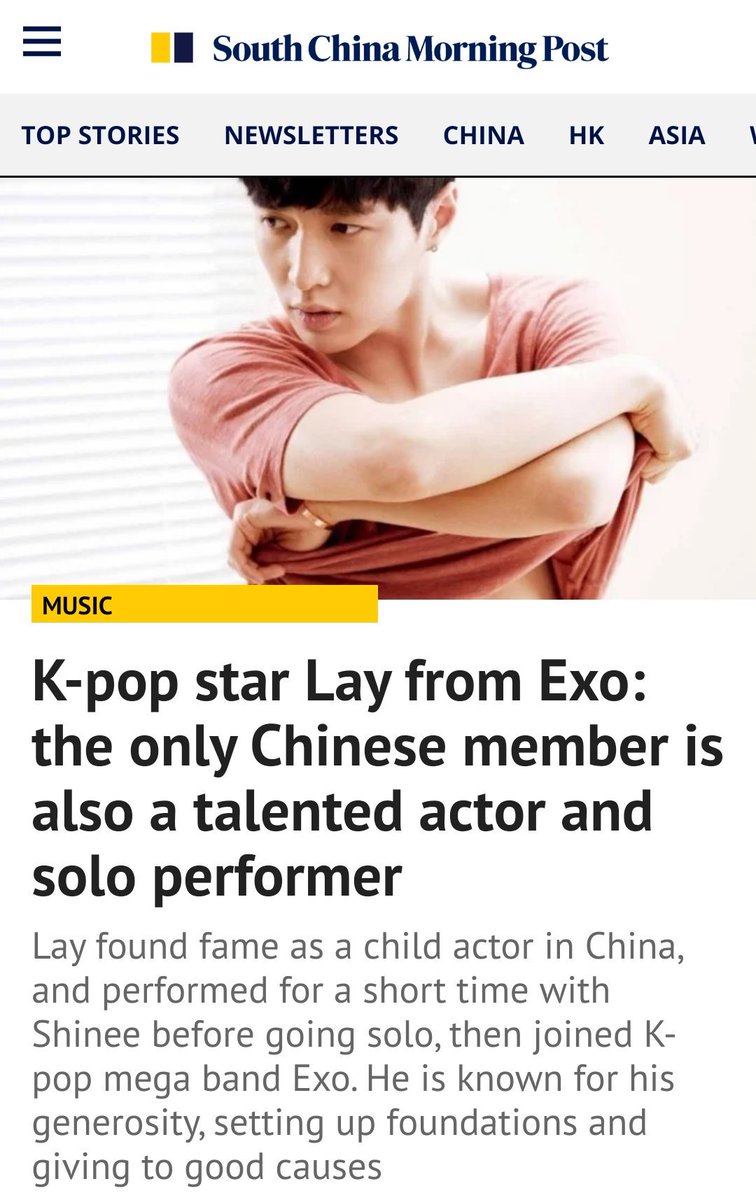Click the yellow and blue SCMP logo icon
This screenshot has height=1200, width=756.
172,48
